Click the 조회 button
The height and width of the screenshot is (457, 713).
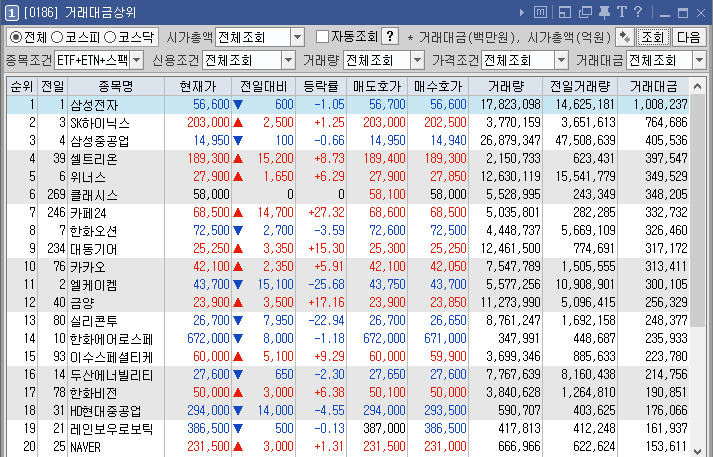[653, 37]
